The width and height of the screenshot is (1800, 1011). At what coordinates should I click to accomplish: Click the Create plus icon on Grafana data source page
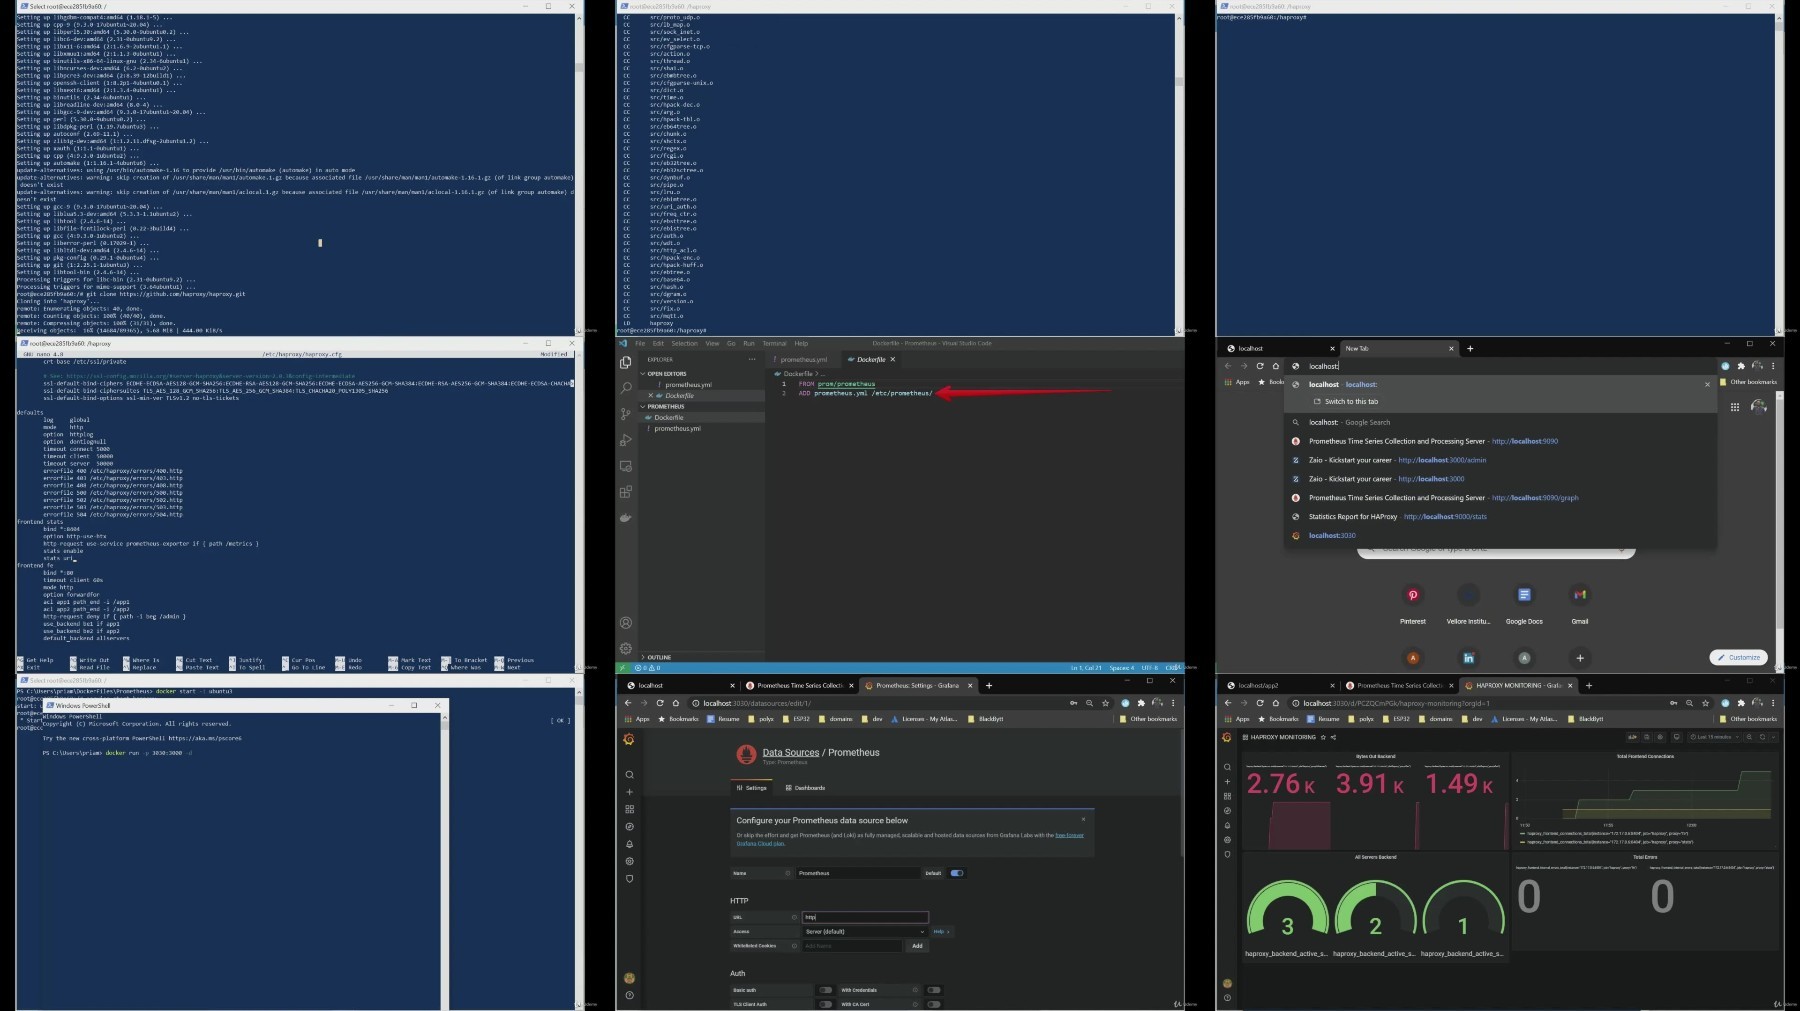coord(629,792)
